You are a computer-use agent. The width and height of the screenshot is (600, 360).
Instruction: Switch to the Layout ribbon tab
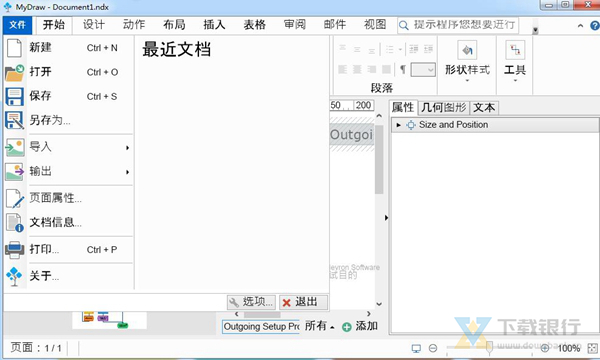pos(174,25)
